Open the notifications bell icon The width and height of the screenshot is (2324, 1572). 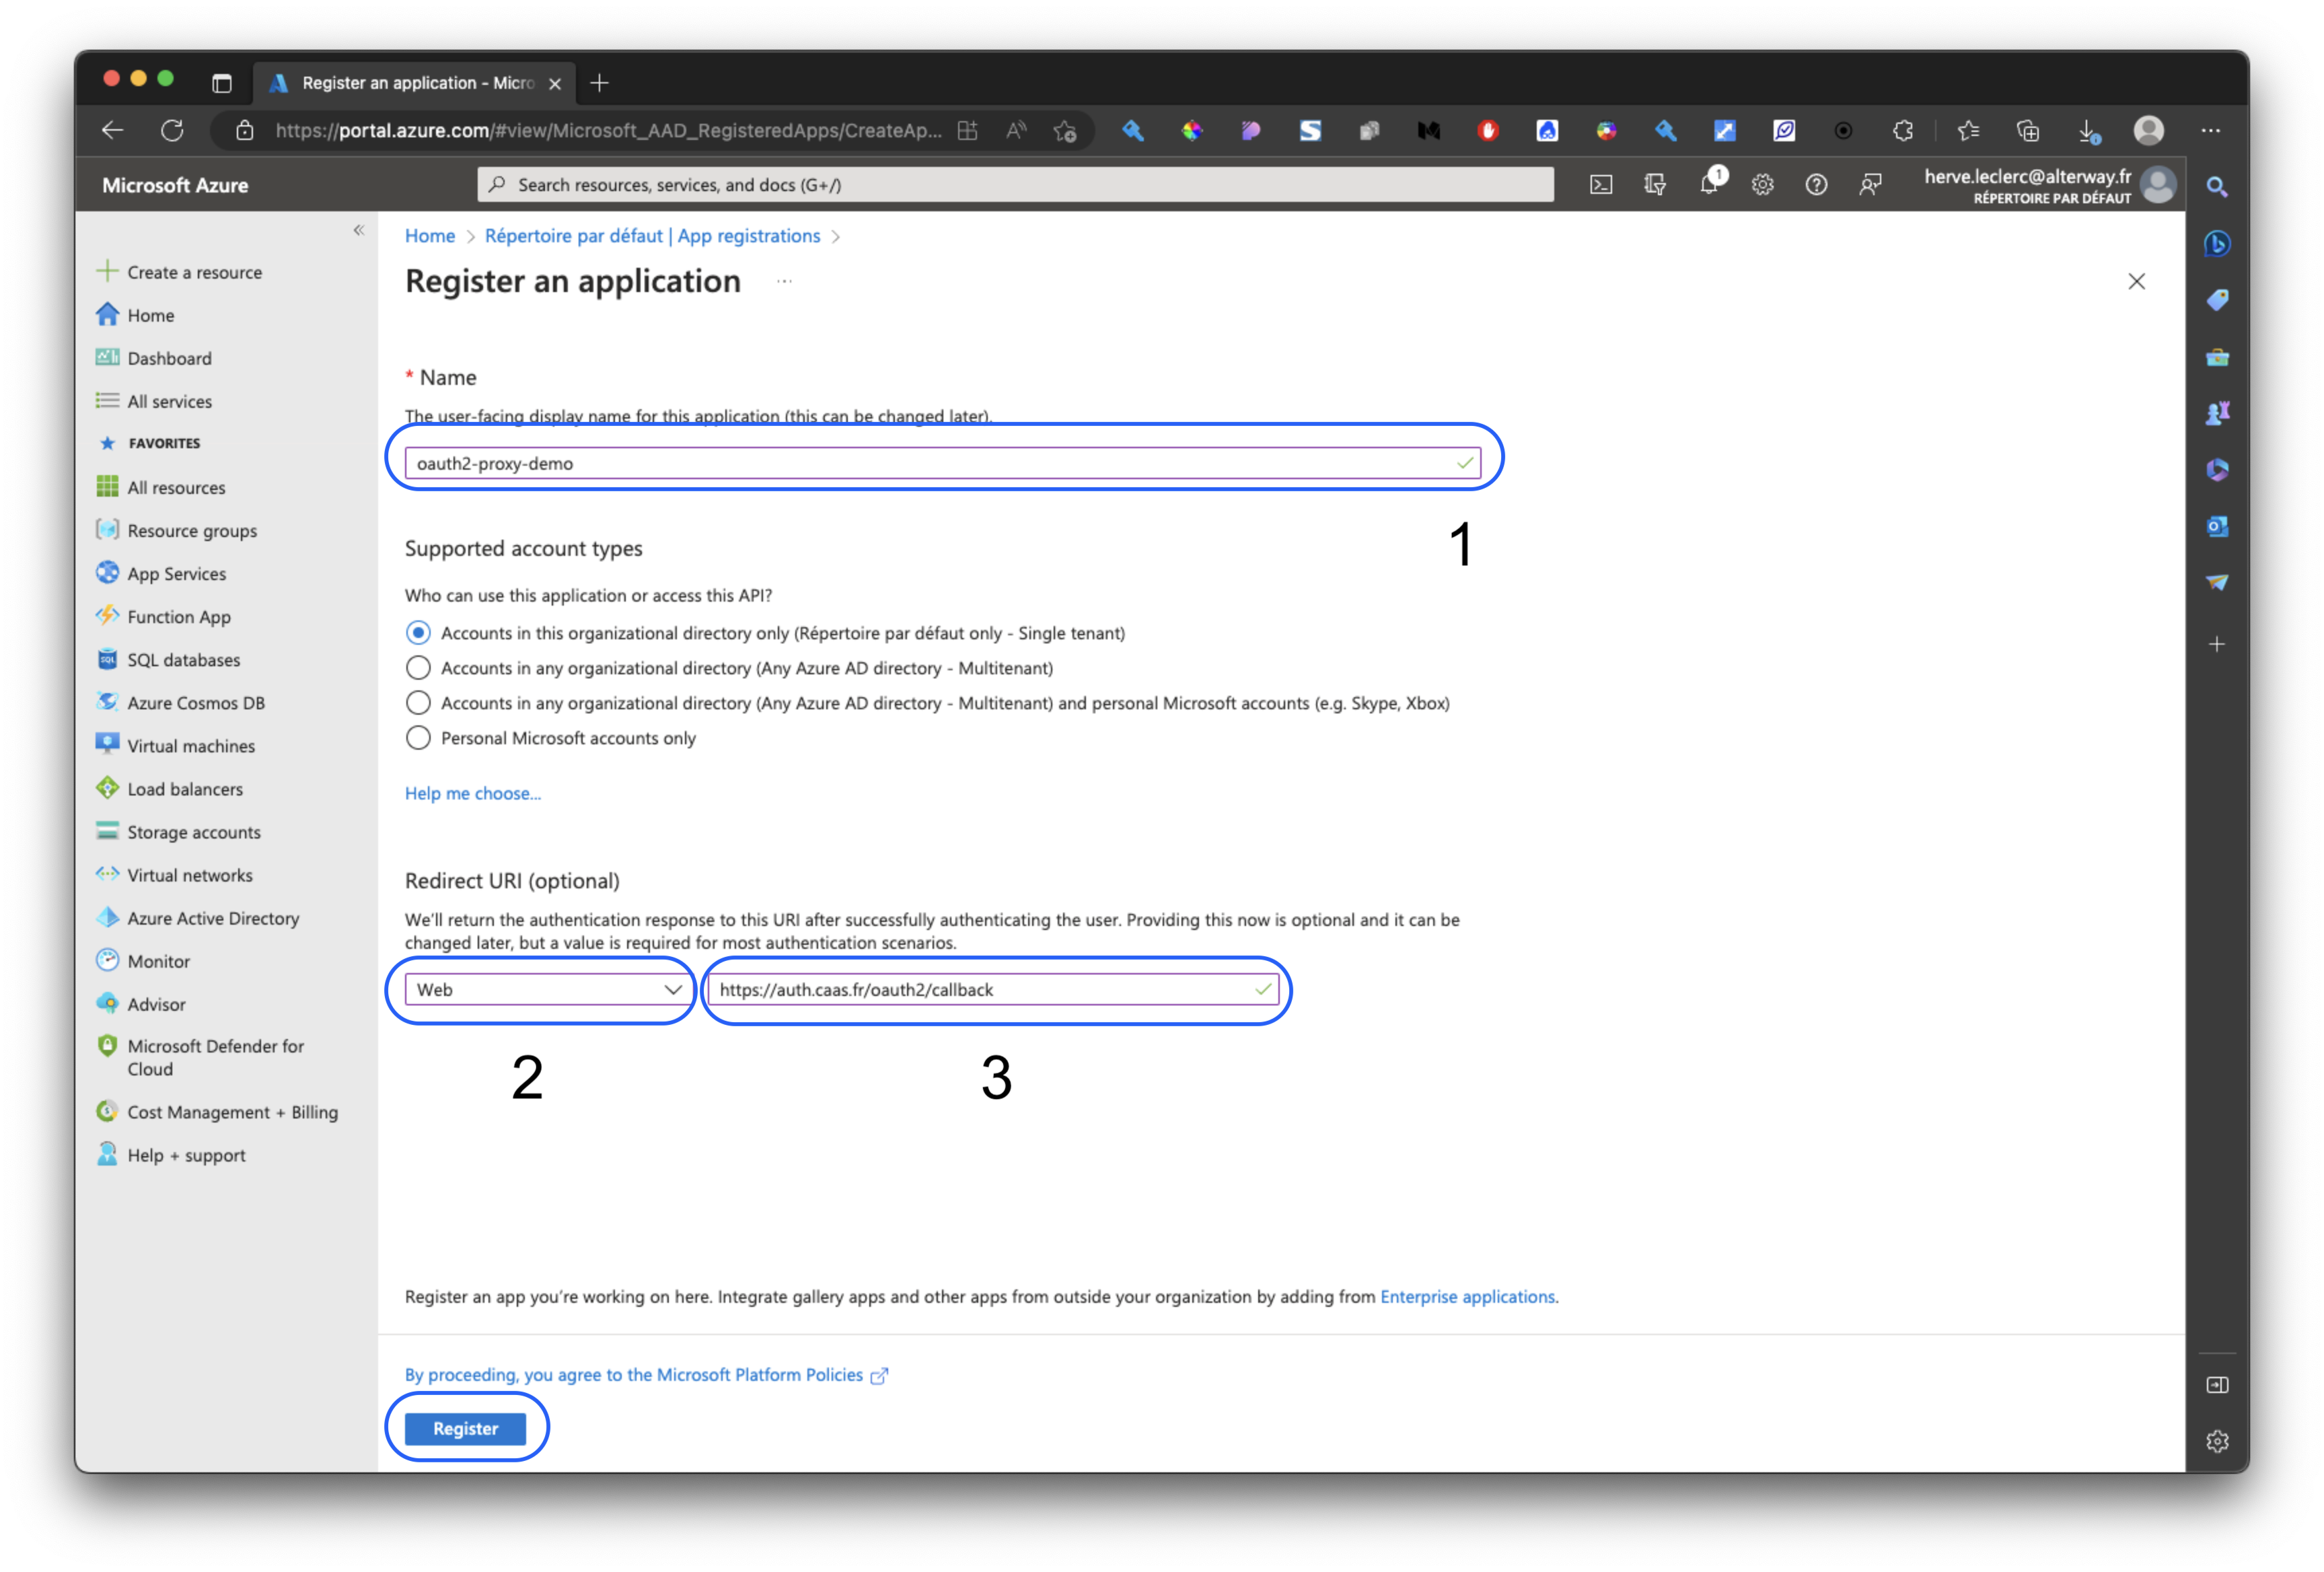[1709, 185]
